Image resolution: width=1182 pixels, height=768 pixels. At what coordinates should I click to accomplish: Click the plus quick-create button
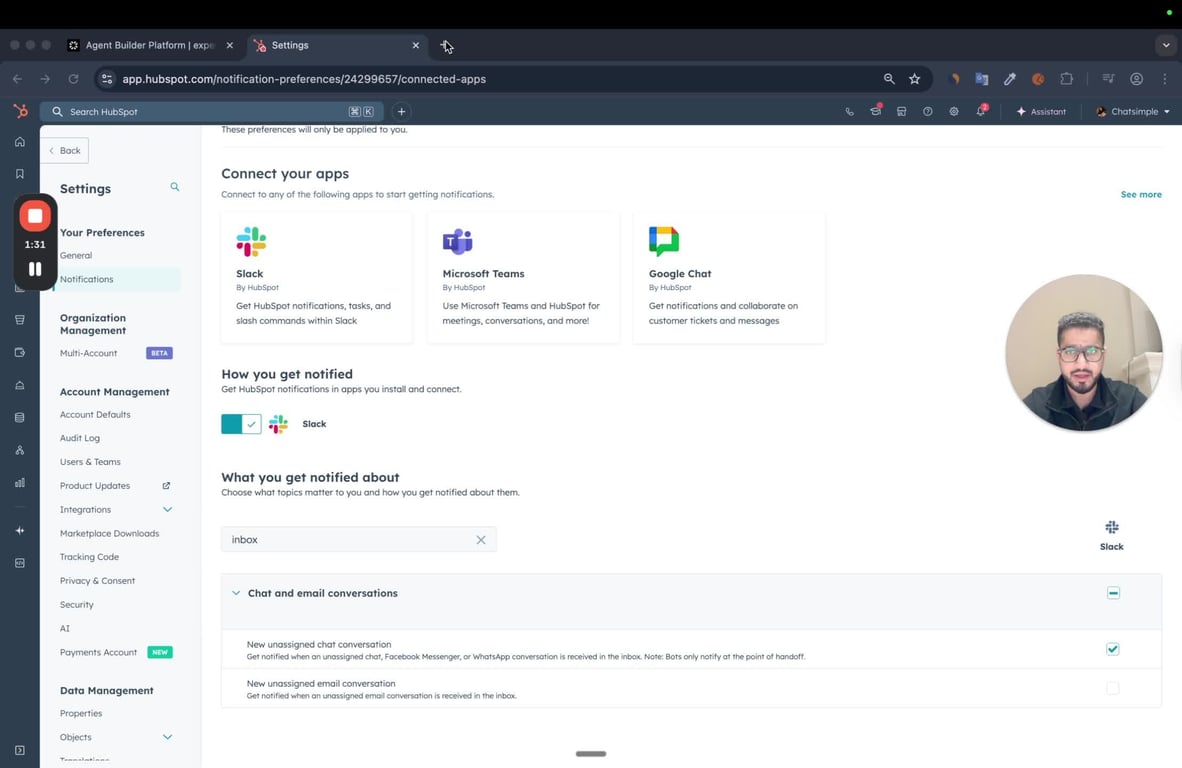coord(402,112)
